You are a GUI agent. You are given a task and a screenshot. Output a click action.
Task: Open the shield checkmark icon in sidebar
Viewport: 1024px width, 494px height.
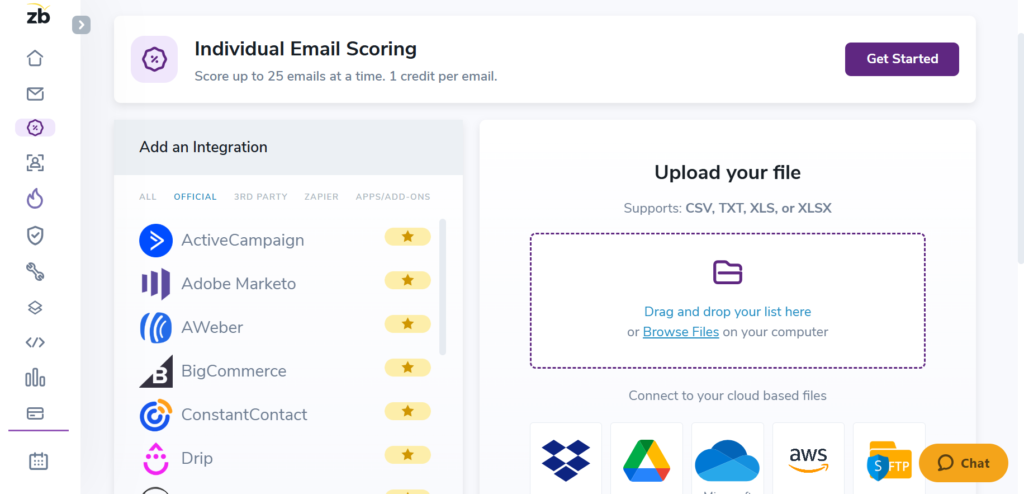[35, 235]
